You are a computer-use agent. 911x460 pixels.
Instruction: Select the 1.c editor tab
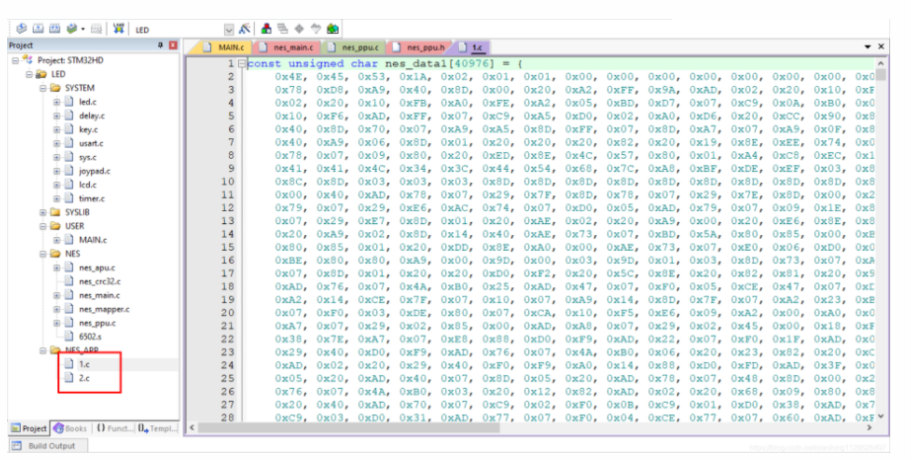tap(472, 47)
